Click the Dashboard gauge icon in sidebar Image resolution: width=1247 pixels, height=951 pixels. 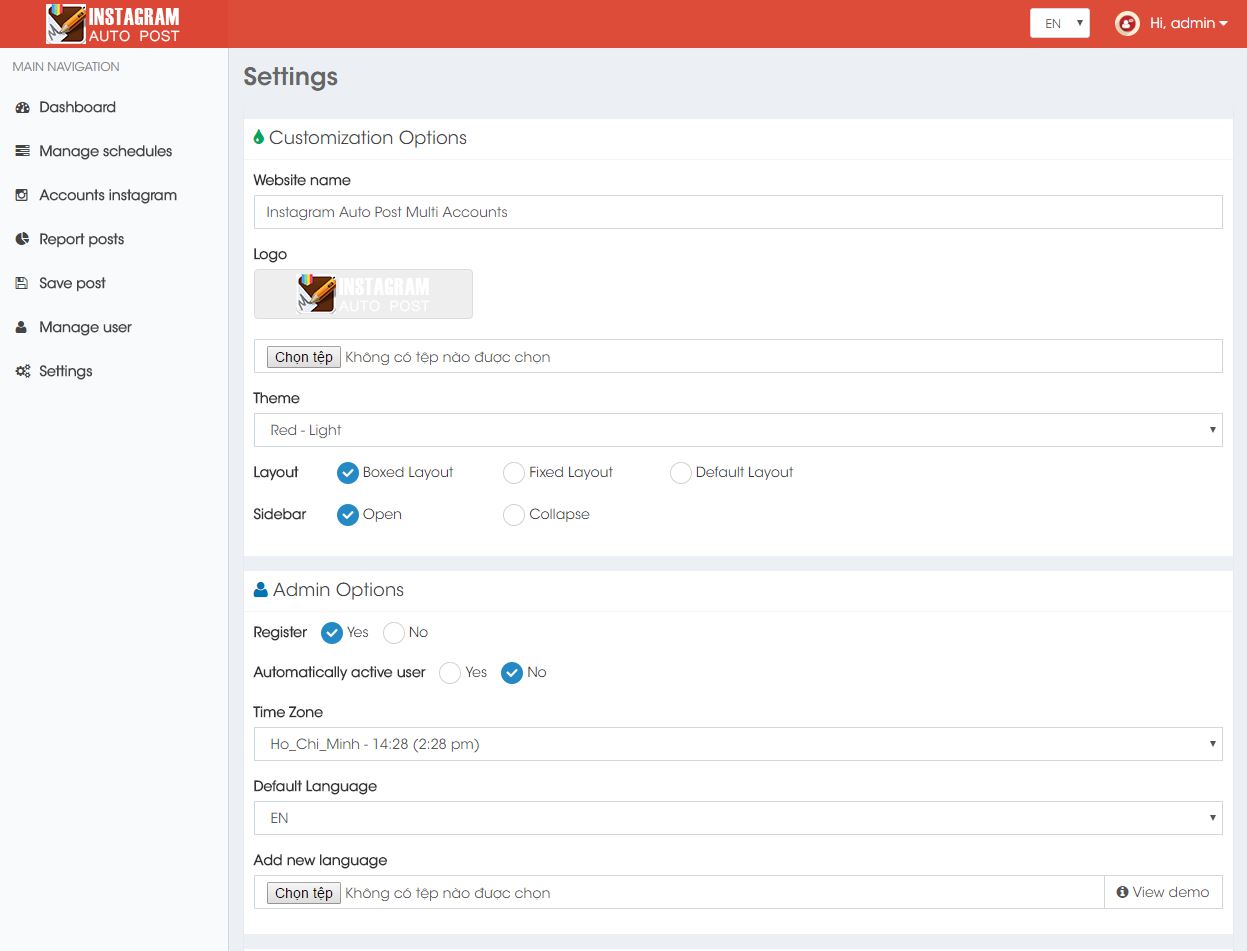pos(22,107)
